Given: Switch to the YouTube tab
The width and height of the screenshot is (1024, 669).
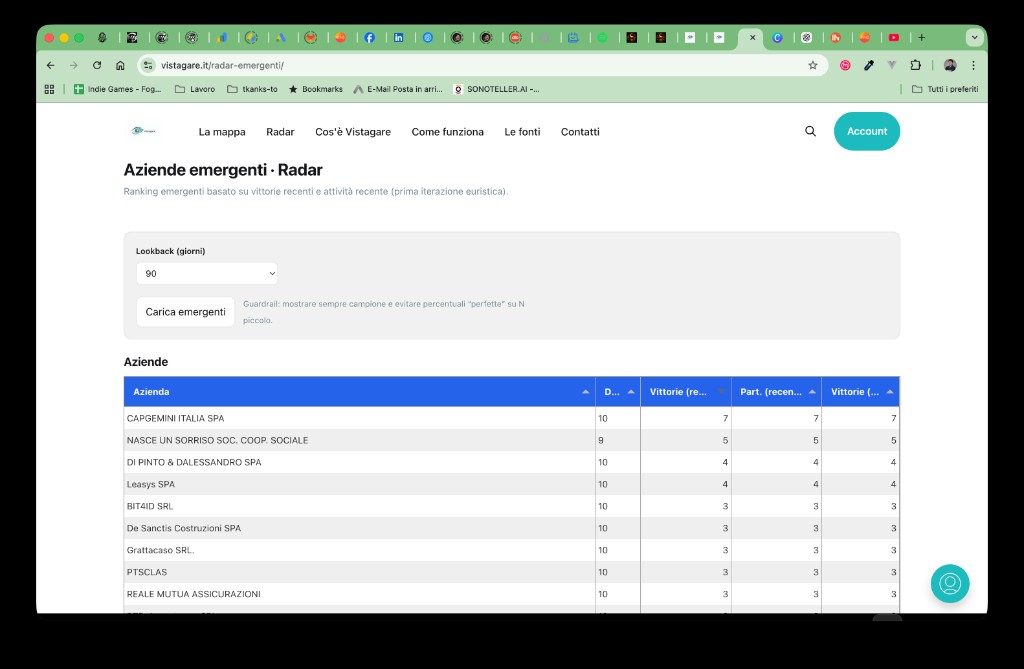Looking at the screenshot, I should point(894,38).
